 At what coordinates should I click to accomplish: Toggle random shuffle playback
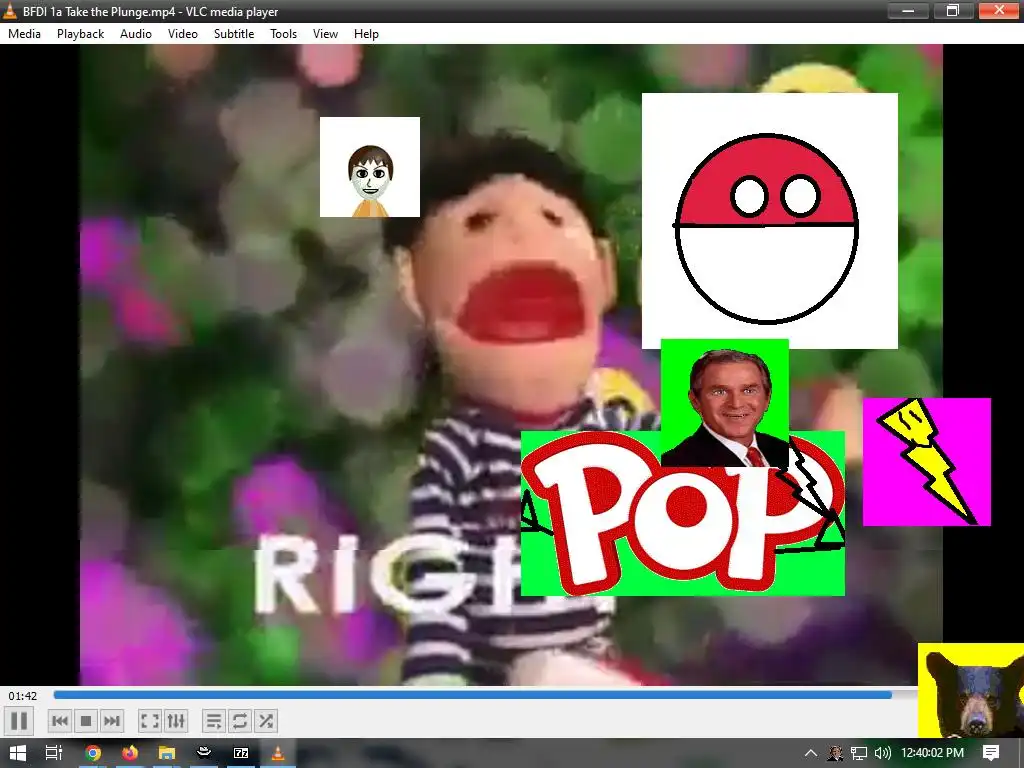click(266, 721)
